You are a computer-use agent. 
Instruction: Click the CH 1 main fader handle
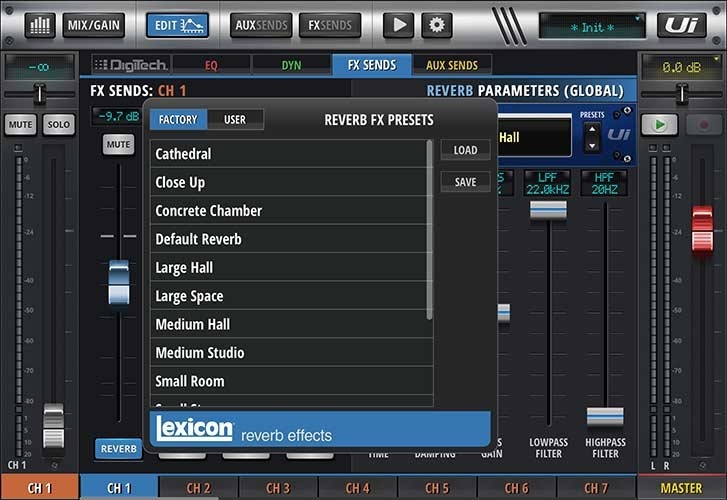click(x=54, y=425)
